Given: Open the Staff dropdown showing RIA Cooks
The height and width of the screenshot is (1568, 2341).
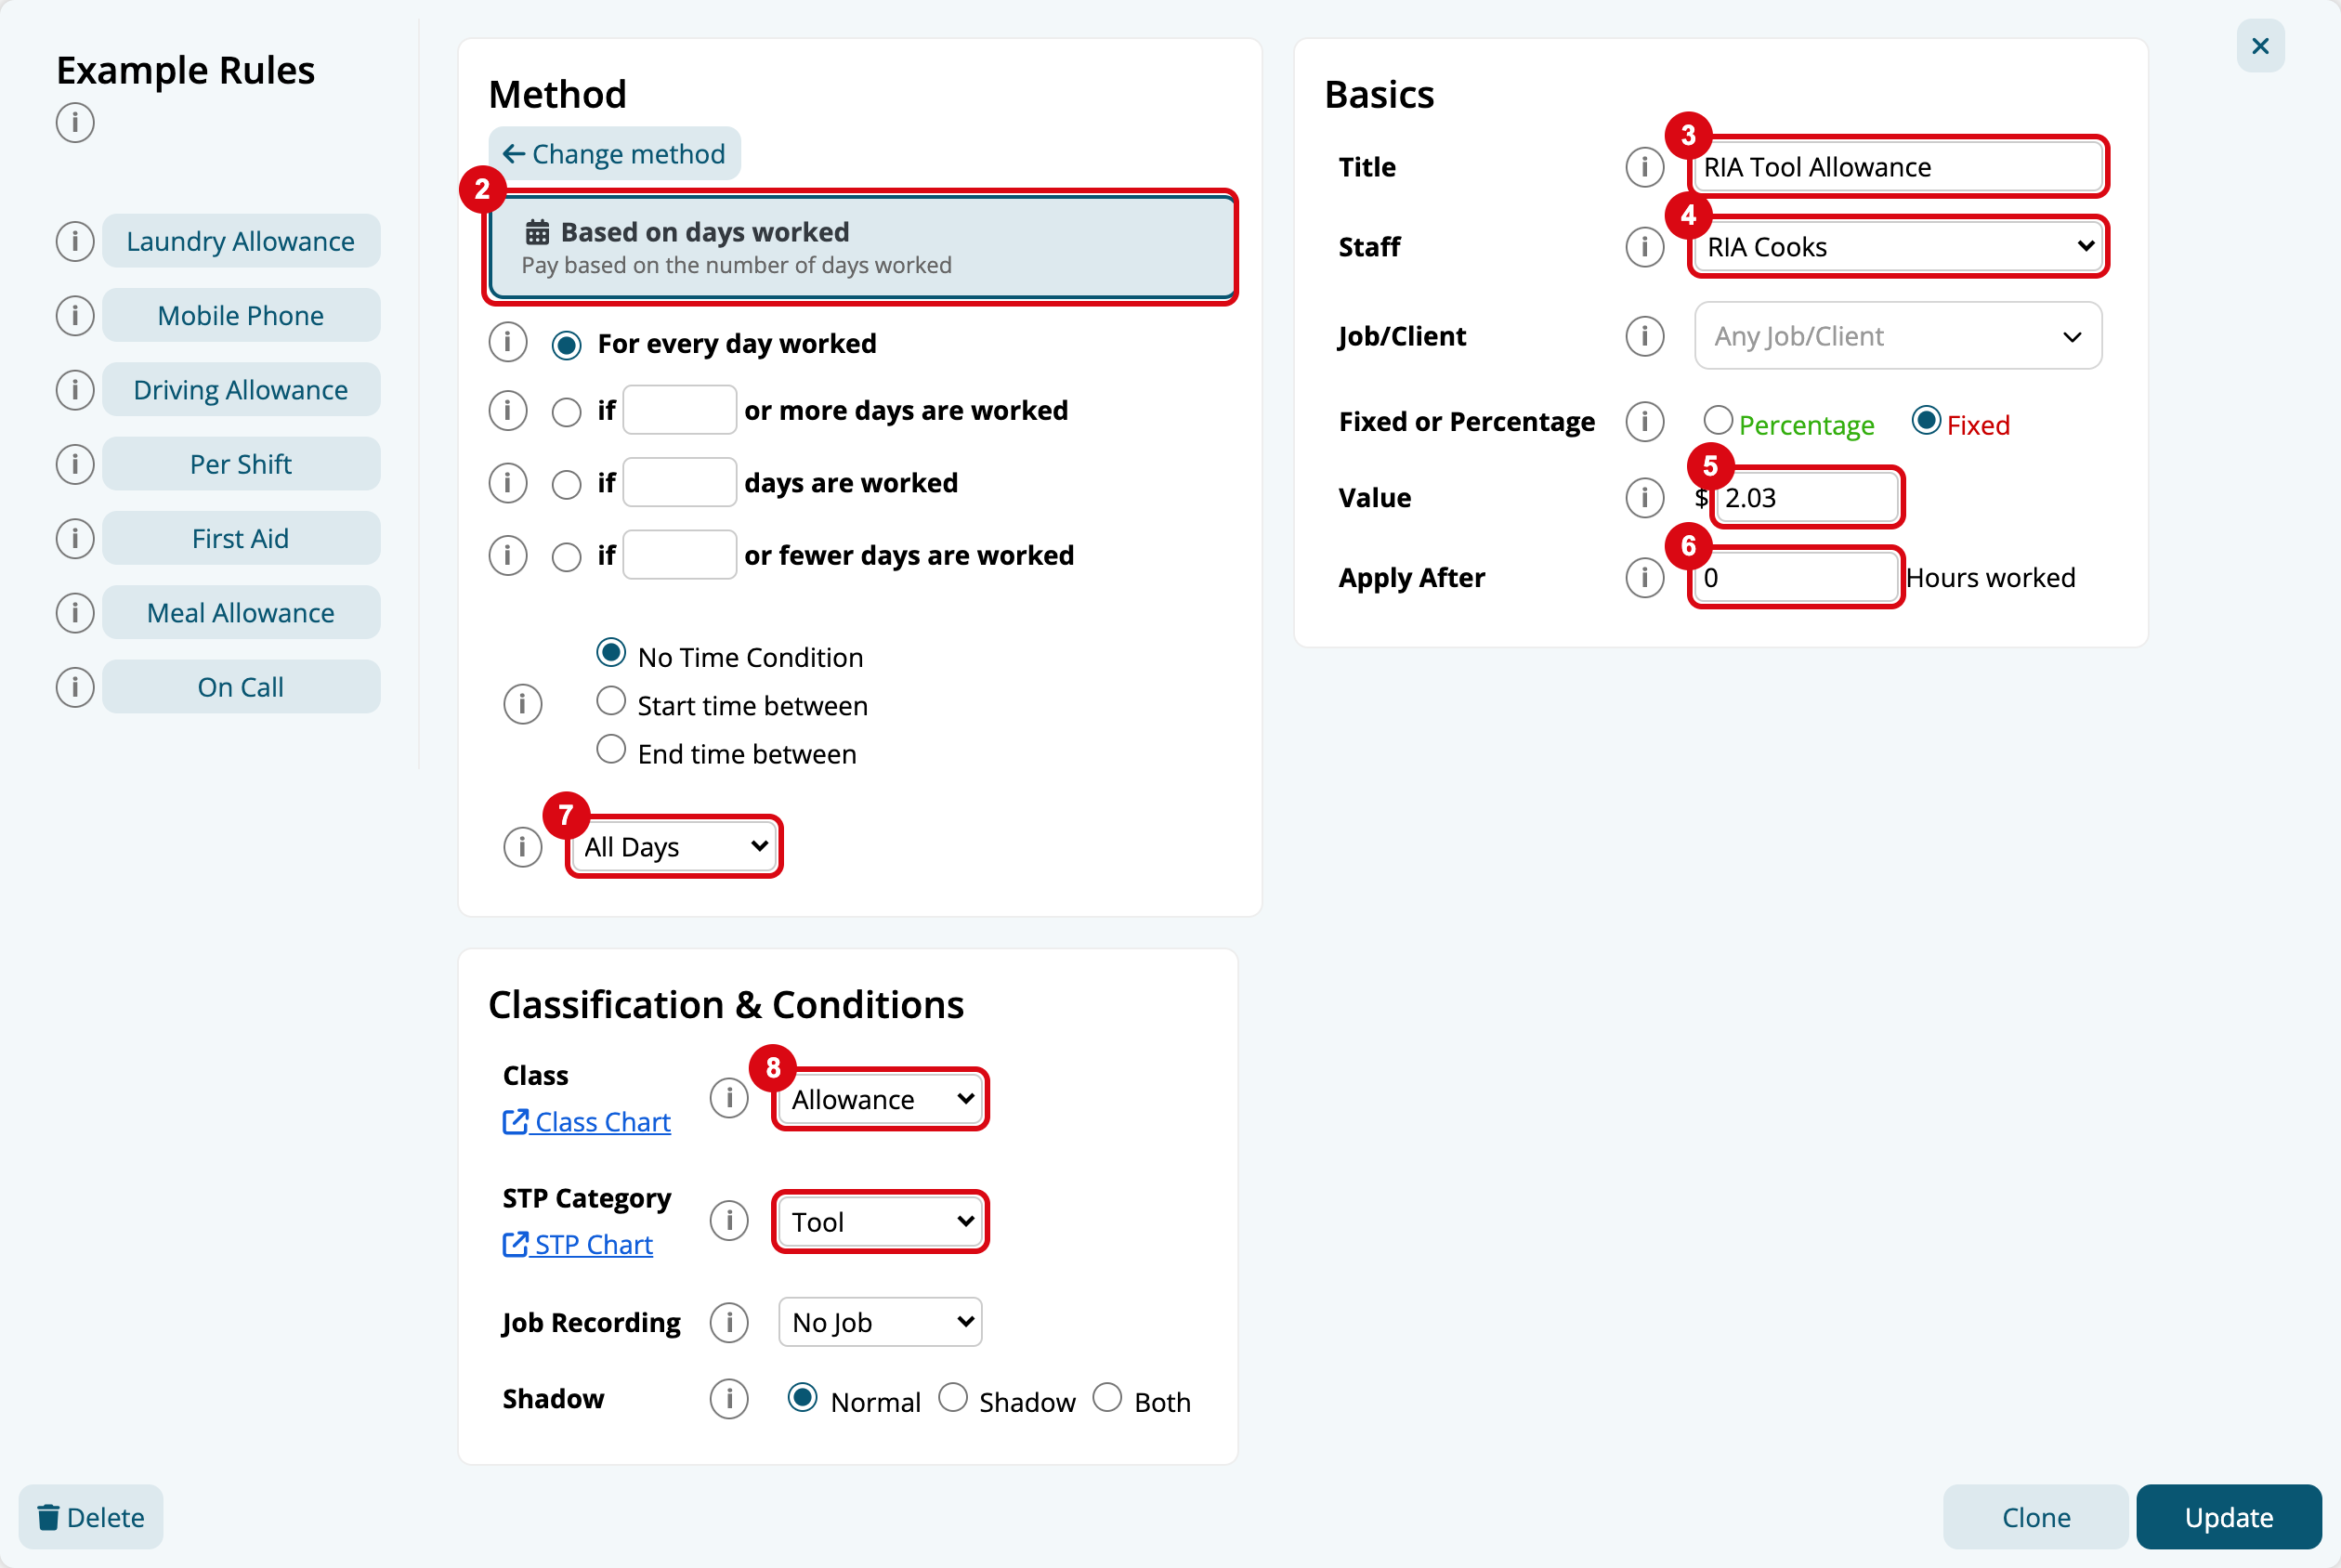Looking at the screenshot, I should (1898, 246).
